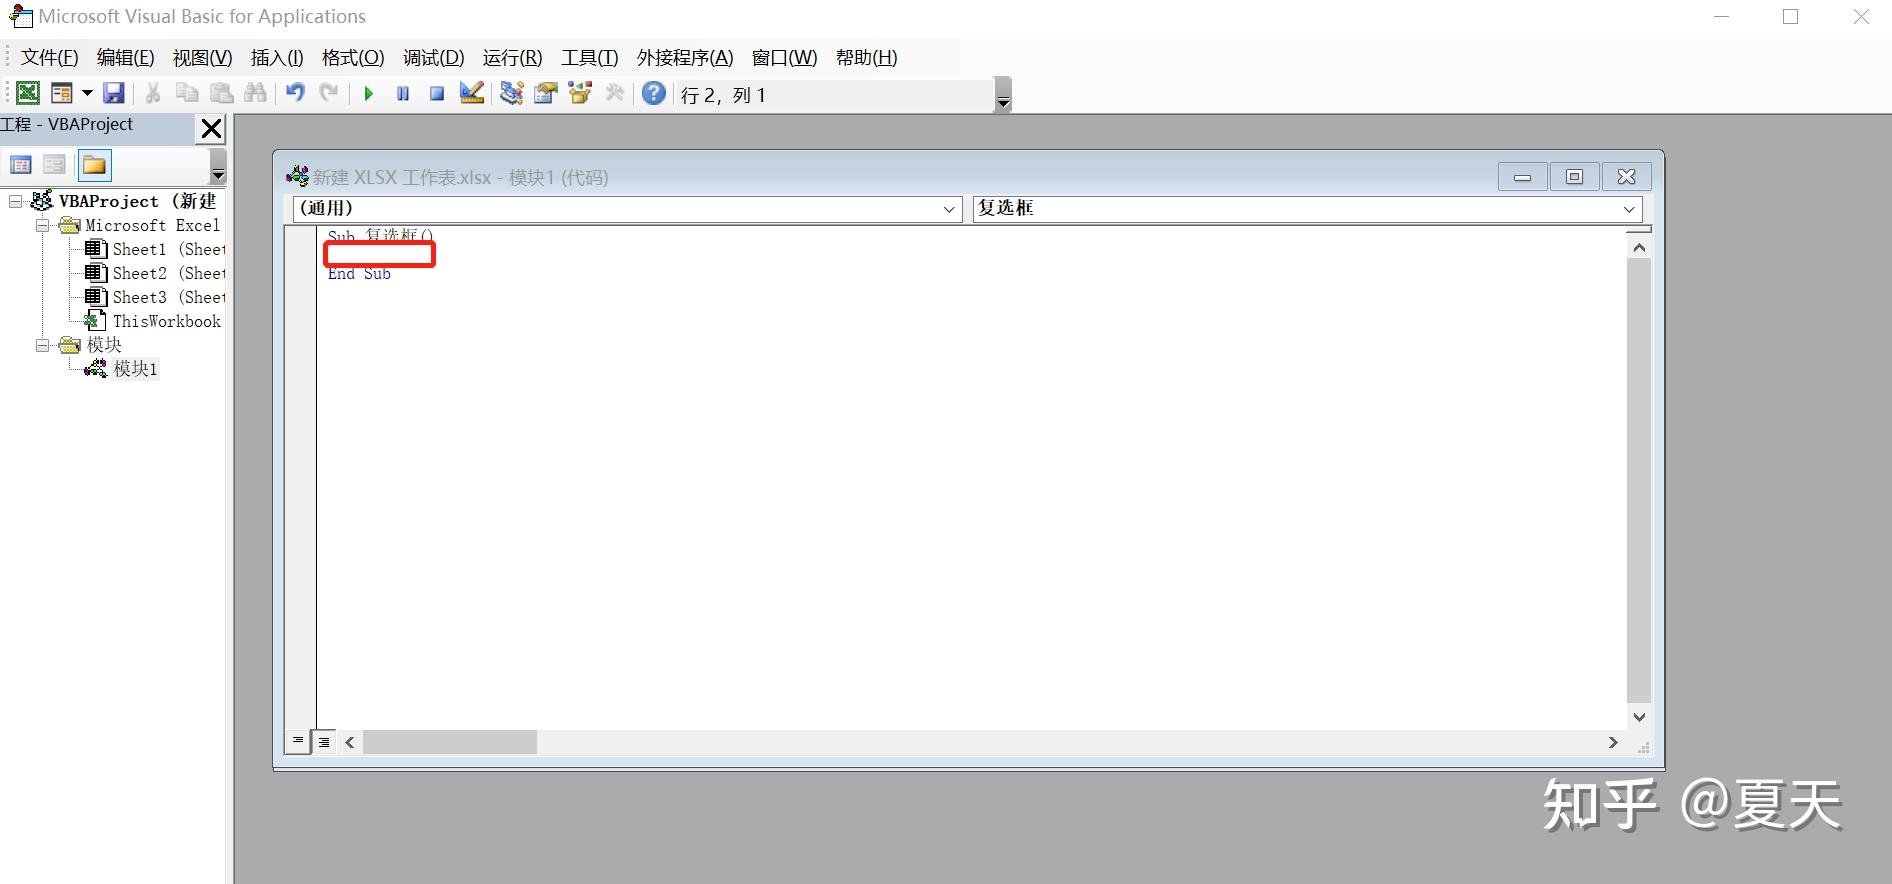Screen dimensions: 1892x884
Task: Collapse the Microsoft Excel objects folder
Action: coord(43,225)
